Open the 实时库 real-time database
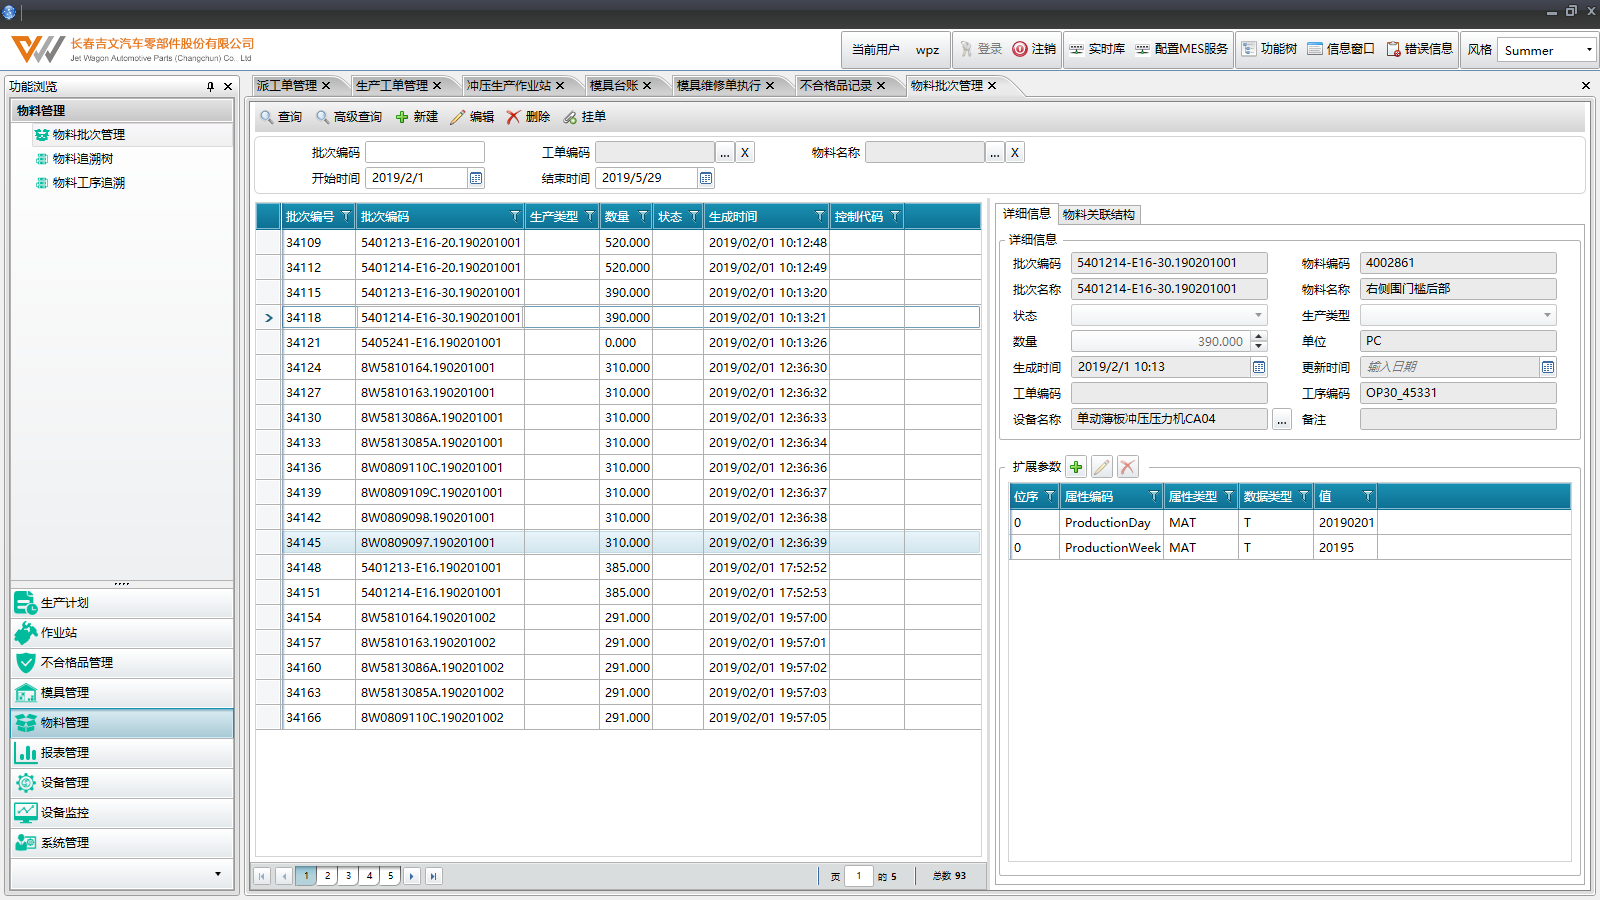Image resolution: width=1600 pixels, height=900 pixels. pyautogui.click(x=1097, y=49)
